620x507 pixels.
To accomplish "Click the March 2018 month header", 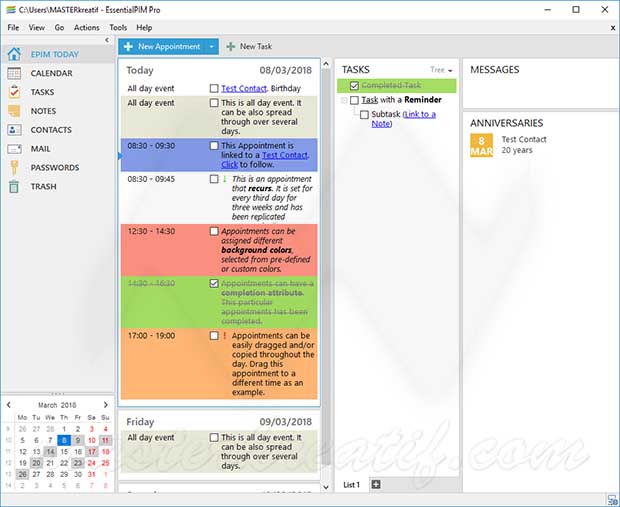I will coord(57,405).
